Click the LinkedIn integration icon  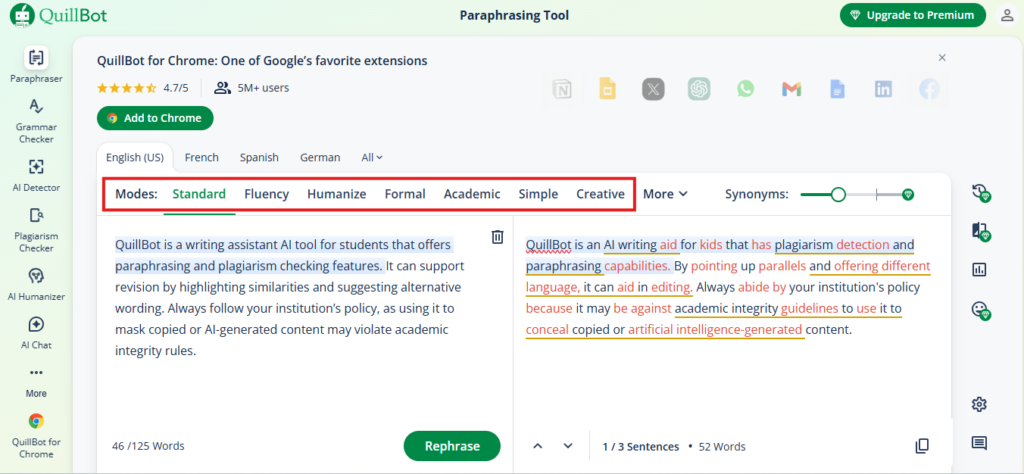pos(884,89)
